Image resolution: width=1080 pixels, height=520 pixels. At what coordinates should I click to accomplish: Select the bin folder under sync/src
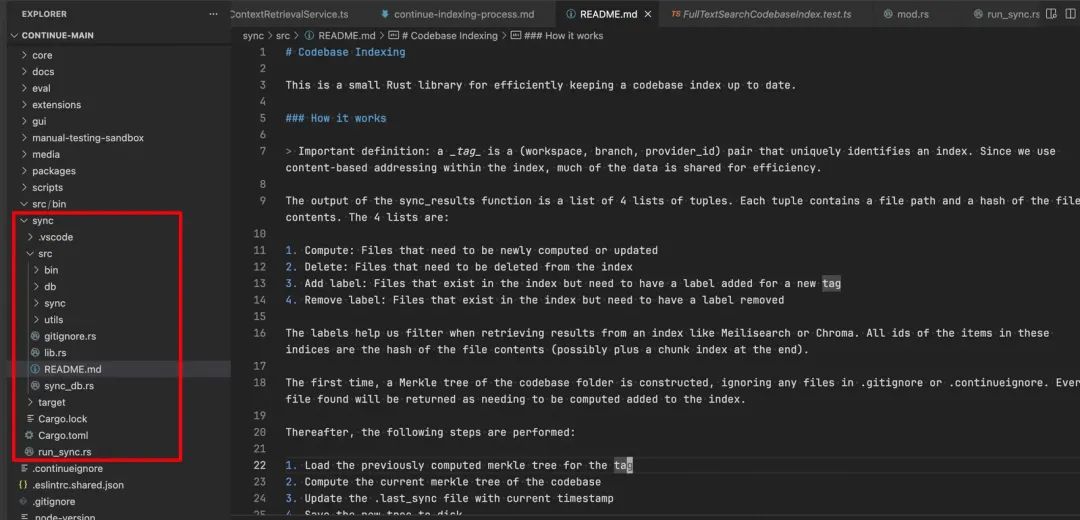point(51,270)
